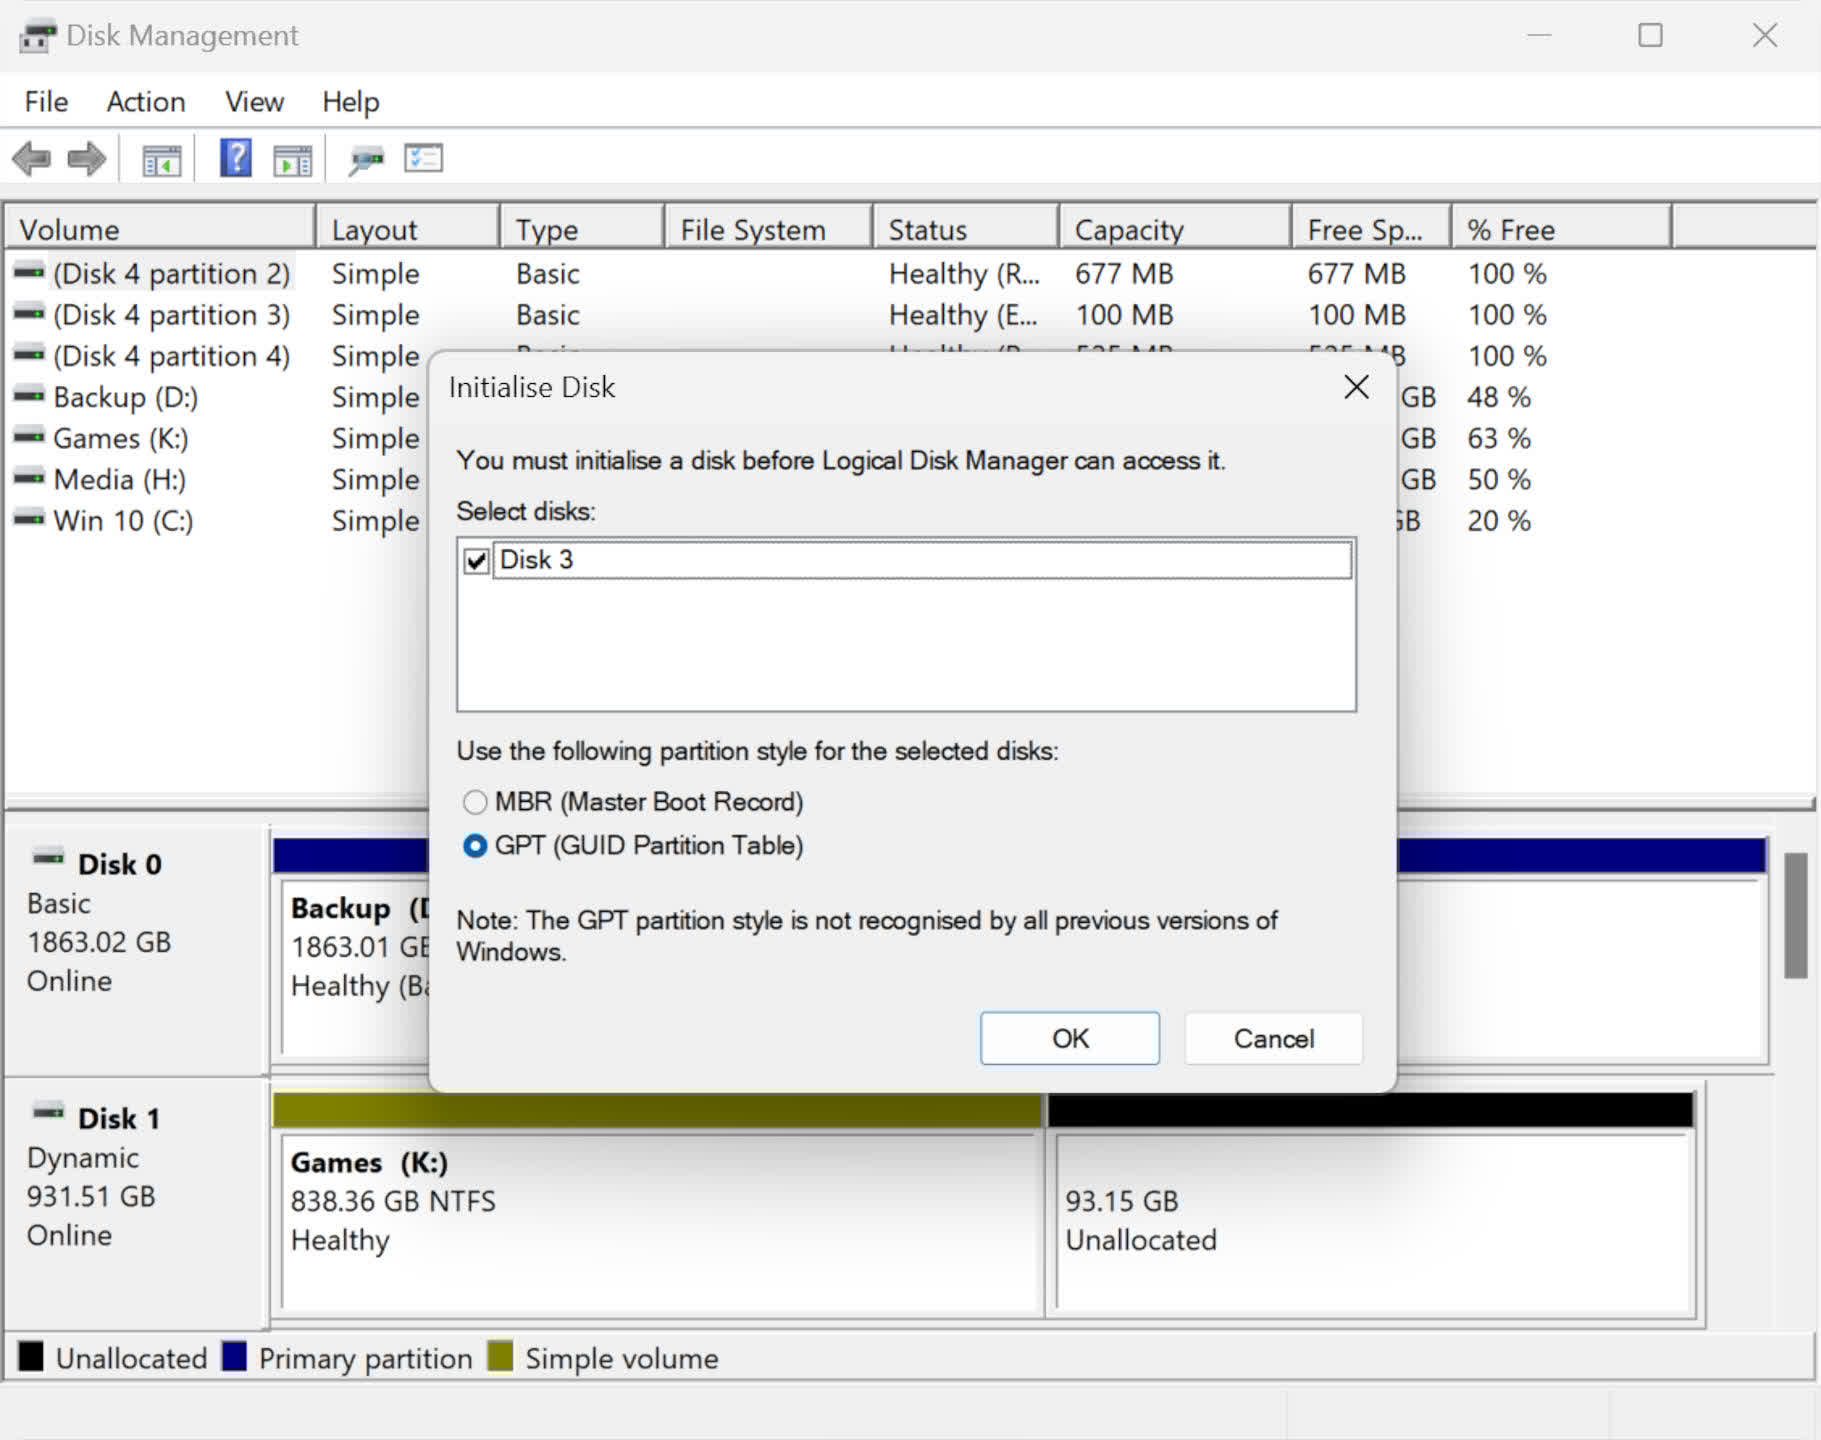Click Cancel in the Initialise Disk dialog
Viewport: 1821px width, 1440px height.
[x=1274, y=1038]
